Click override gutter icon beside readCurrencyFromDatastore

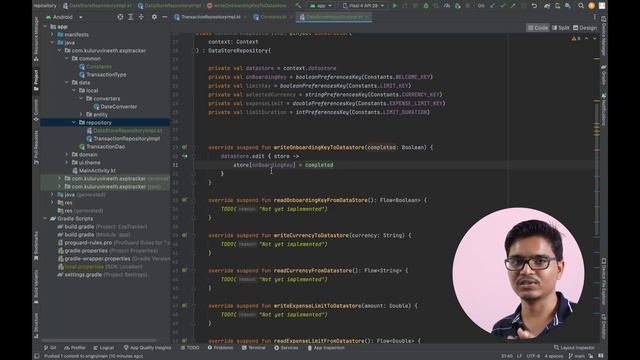184,271
